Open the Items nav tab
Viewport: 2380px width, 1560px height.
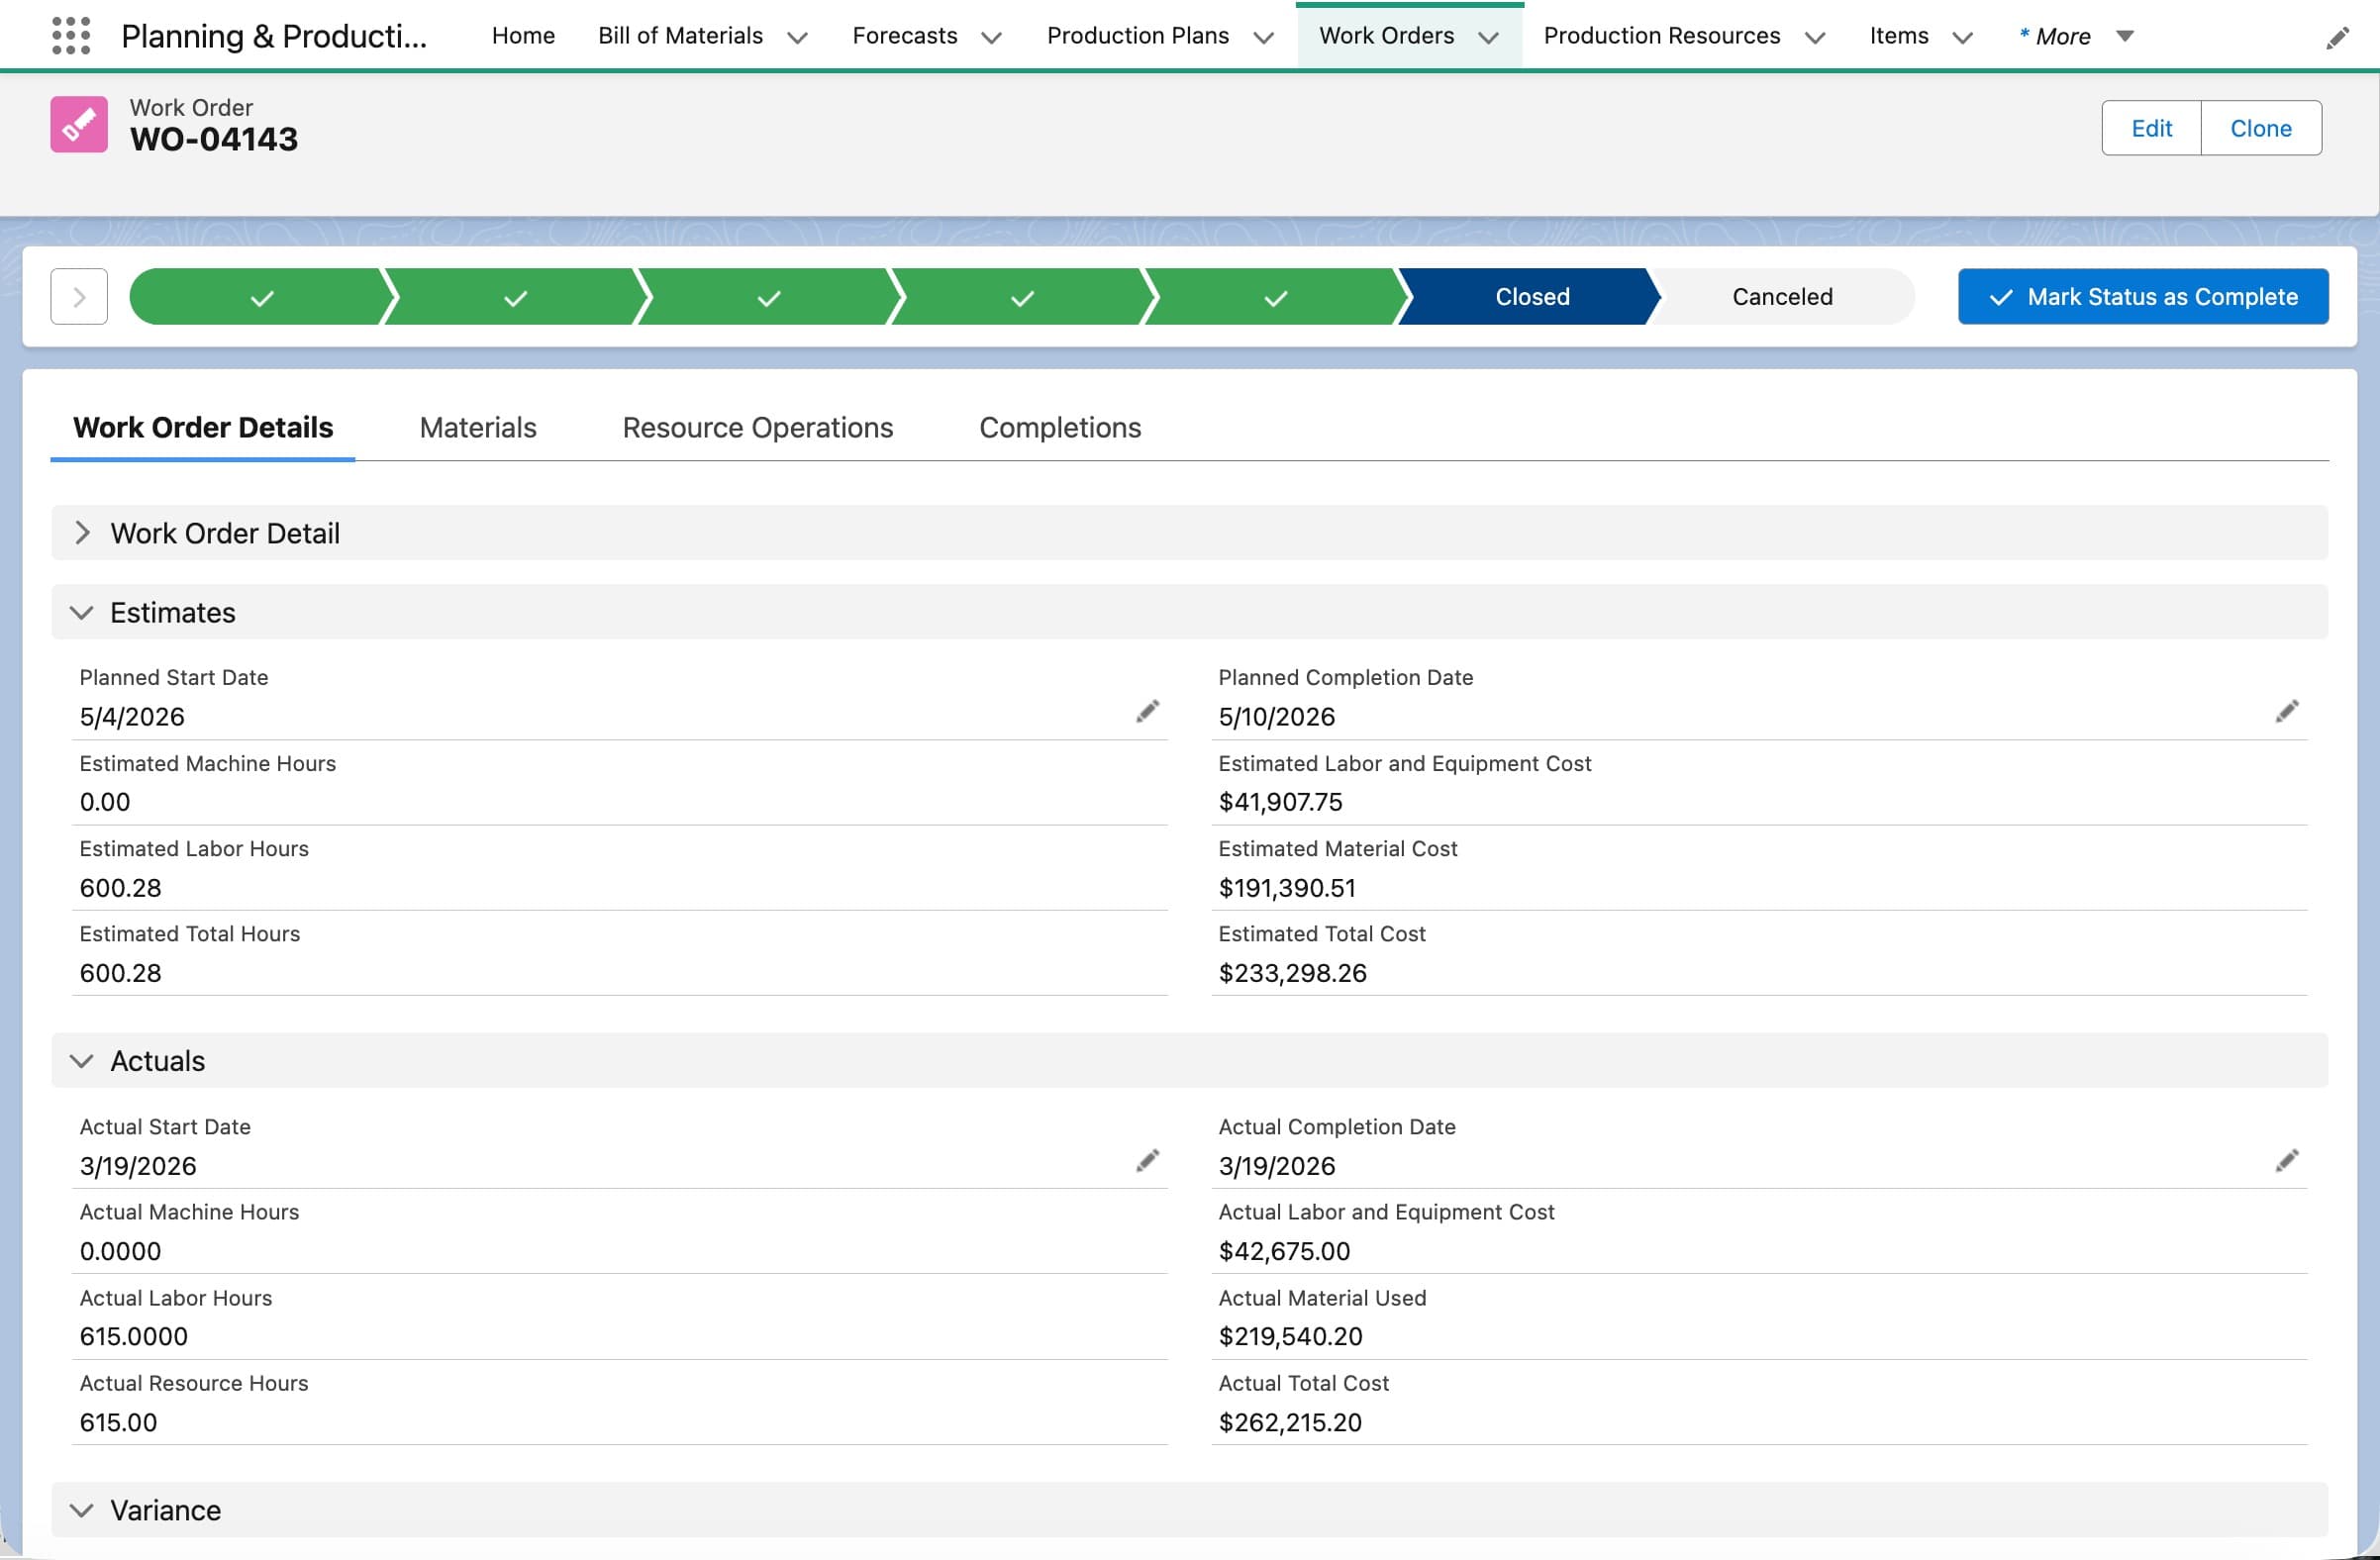(1898, 36)
